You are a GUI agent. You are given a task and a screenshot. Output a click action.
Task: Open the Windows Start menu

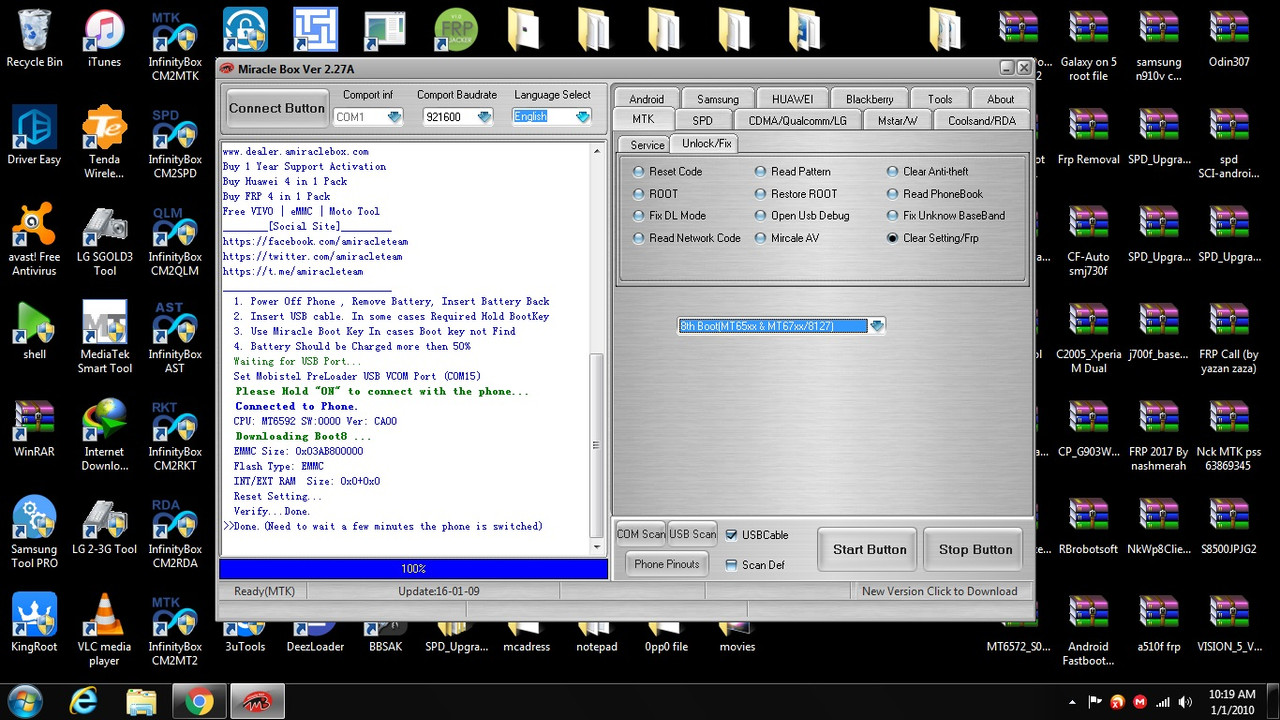pos(24,702)
